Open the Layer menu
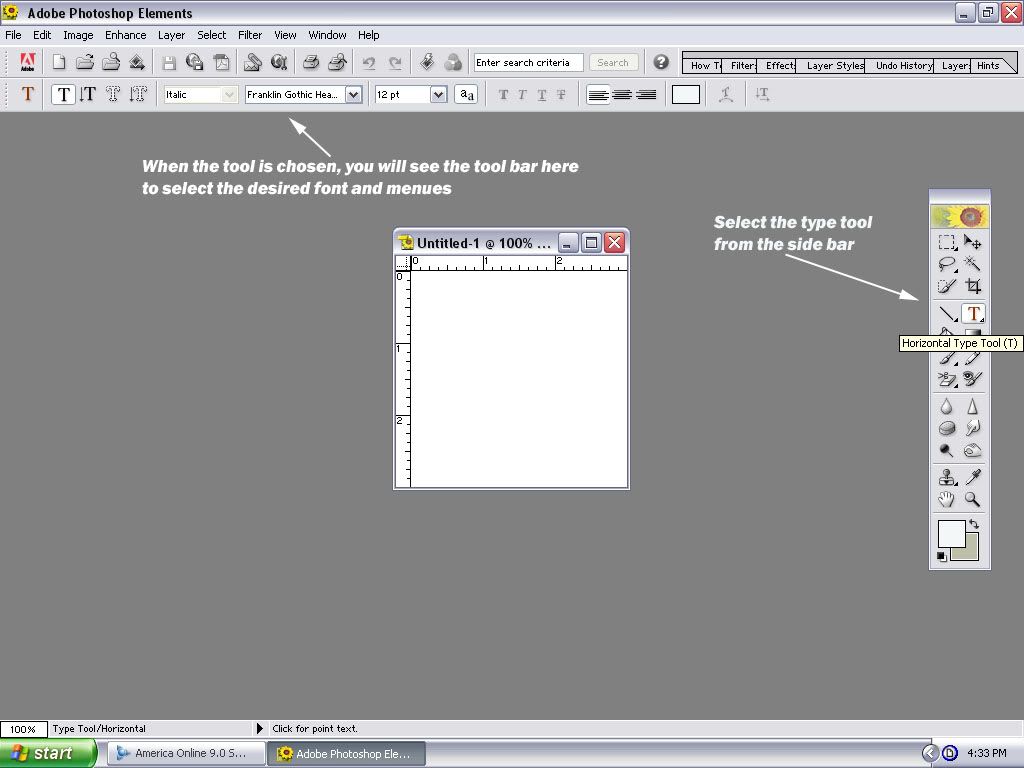 171,35
